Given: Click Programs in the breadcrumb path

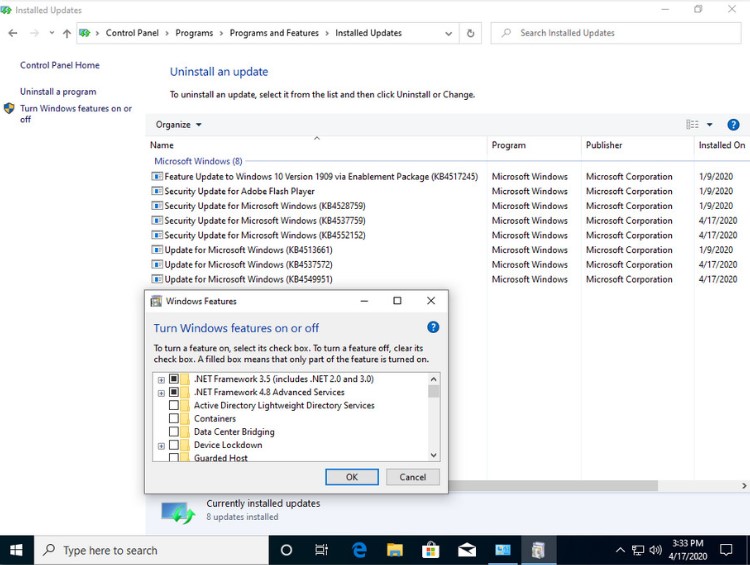Looking at the screenshot, I should tap(194, 33).
